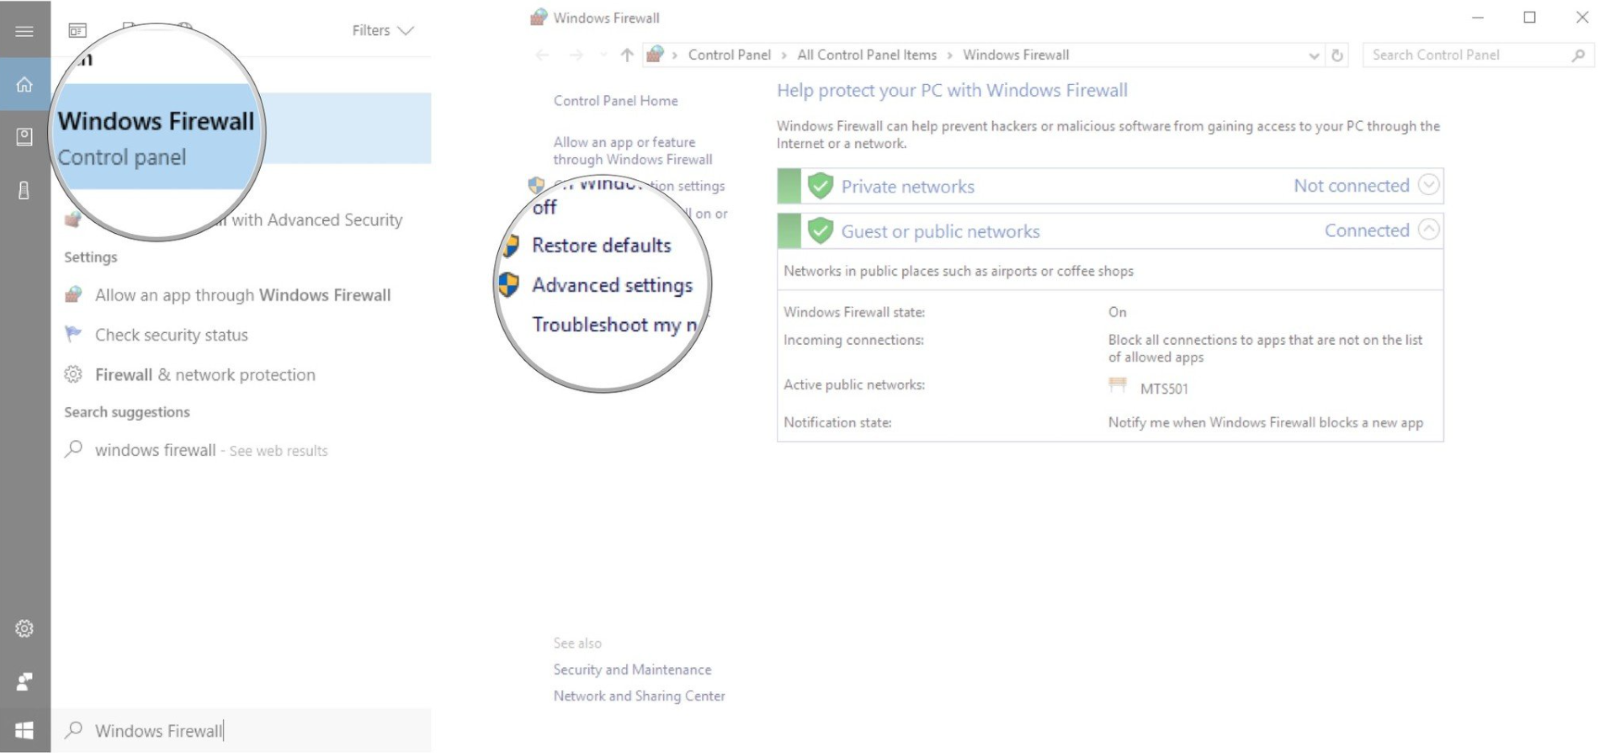Expand the Filters dropdown
This screenshot has height=753, width=1600.
pos(382,31)
